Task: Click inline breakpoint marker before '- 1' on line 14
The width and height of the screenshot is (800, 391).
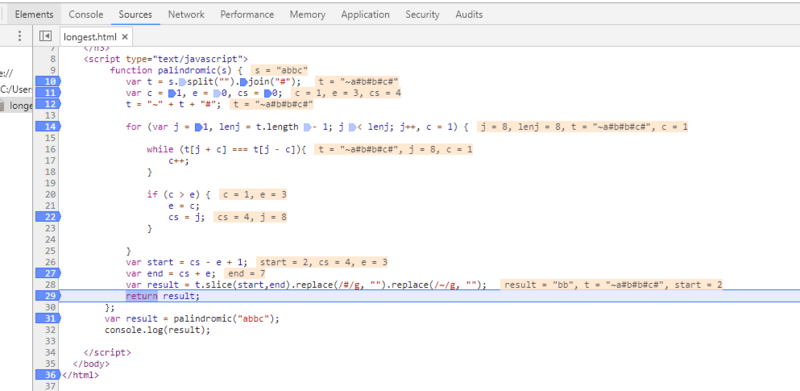Action: tap(307, 127)
